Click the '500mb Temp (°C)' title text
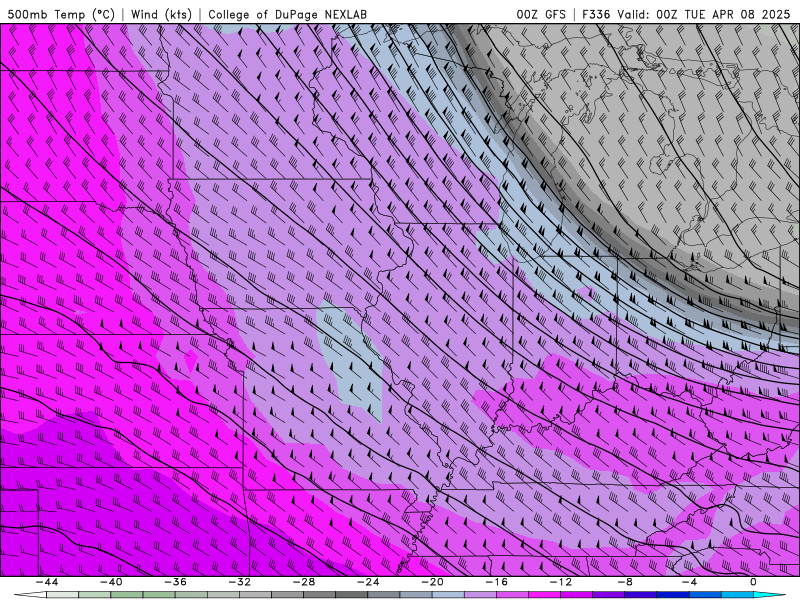The height and width of the screenshot is (600, 800). (x=61, y=14)
